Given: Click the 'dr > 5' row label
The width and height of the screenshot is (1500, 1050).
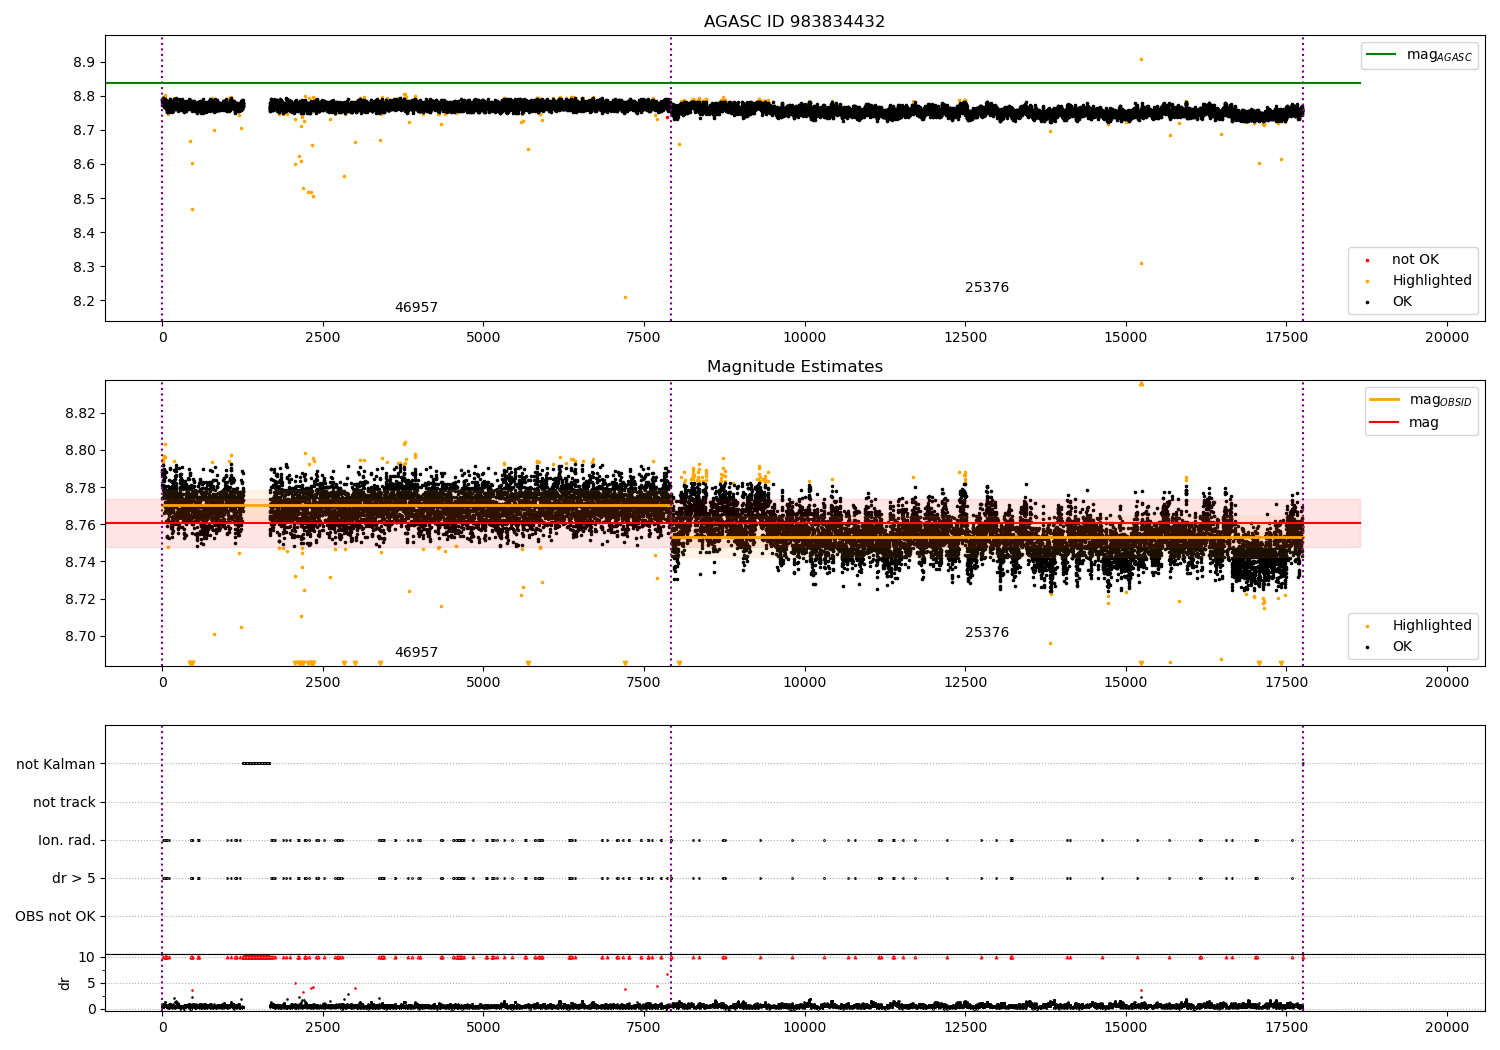Looking at the screenshot, I should [74, 878].
